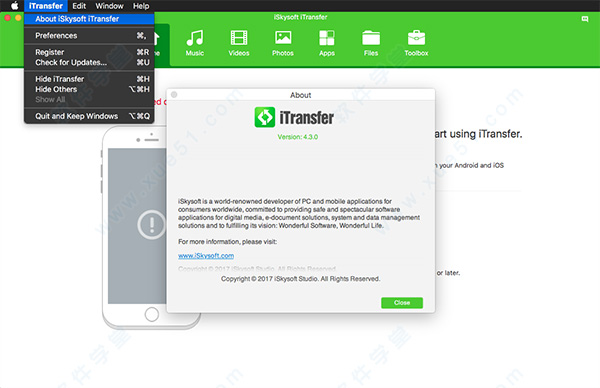Click the green Close button
Viewport: 600px width, 388px height.
click(x=402, y=303)
